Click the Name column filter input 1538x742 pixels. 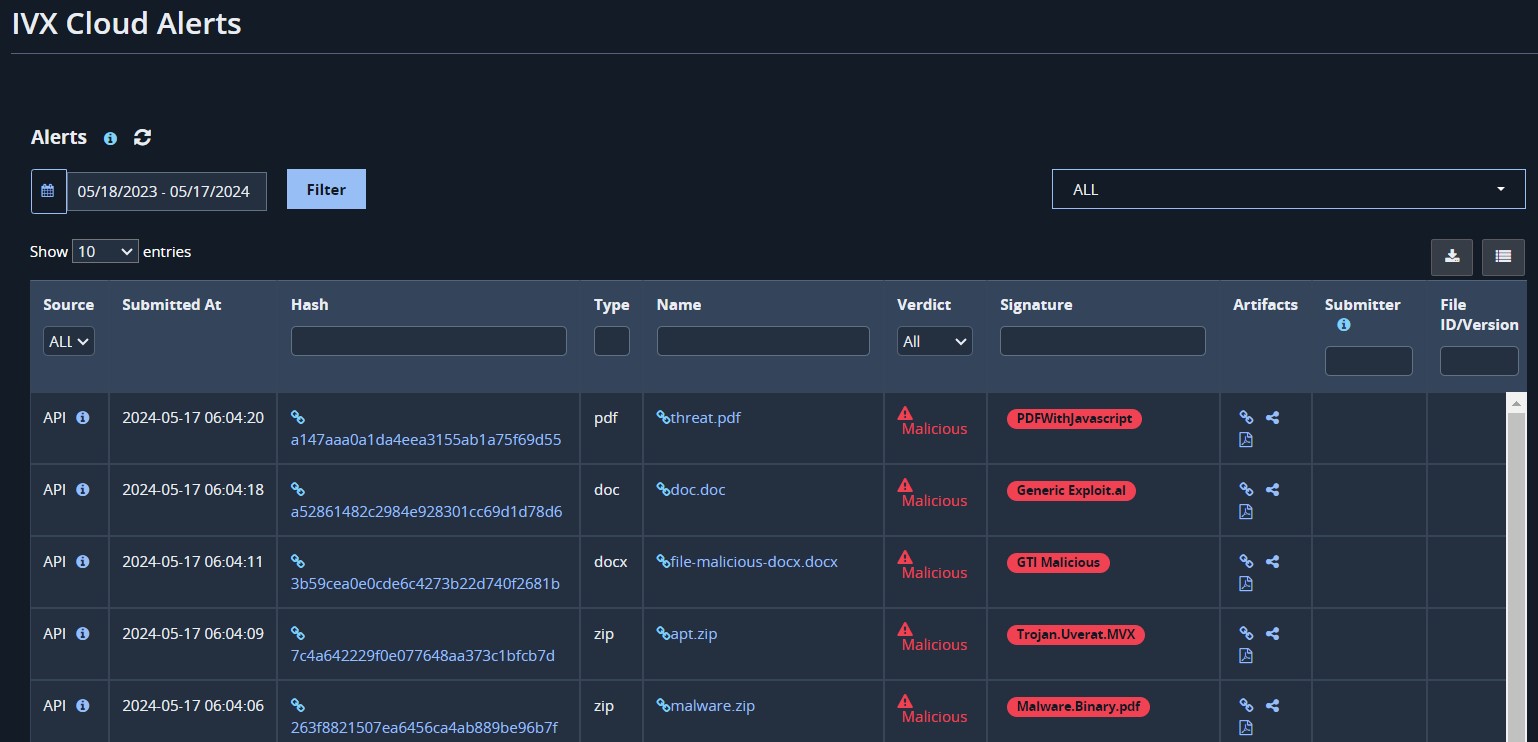(763, 341)
